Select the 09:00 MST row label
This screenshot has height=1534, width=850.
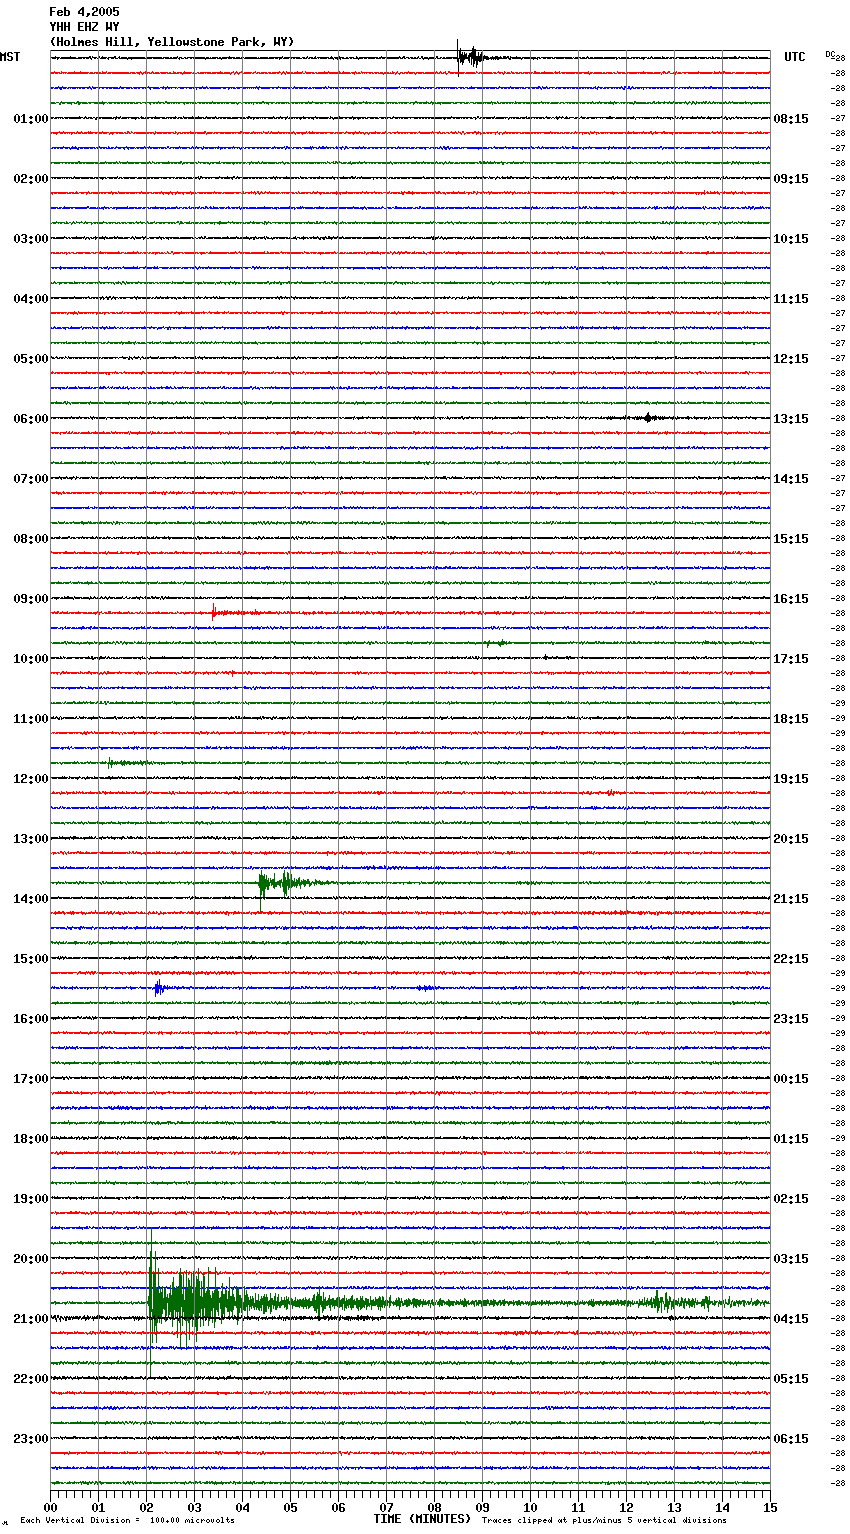click(x=30, y=599)
